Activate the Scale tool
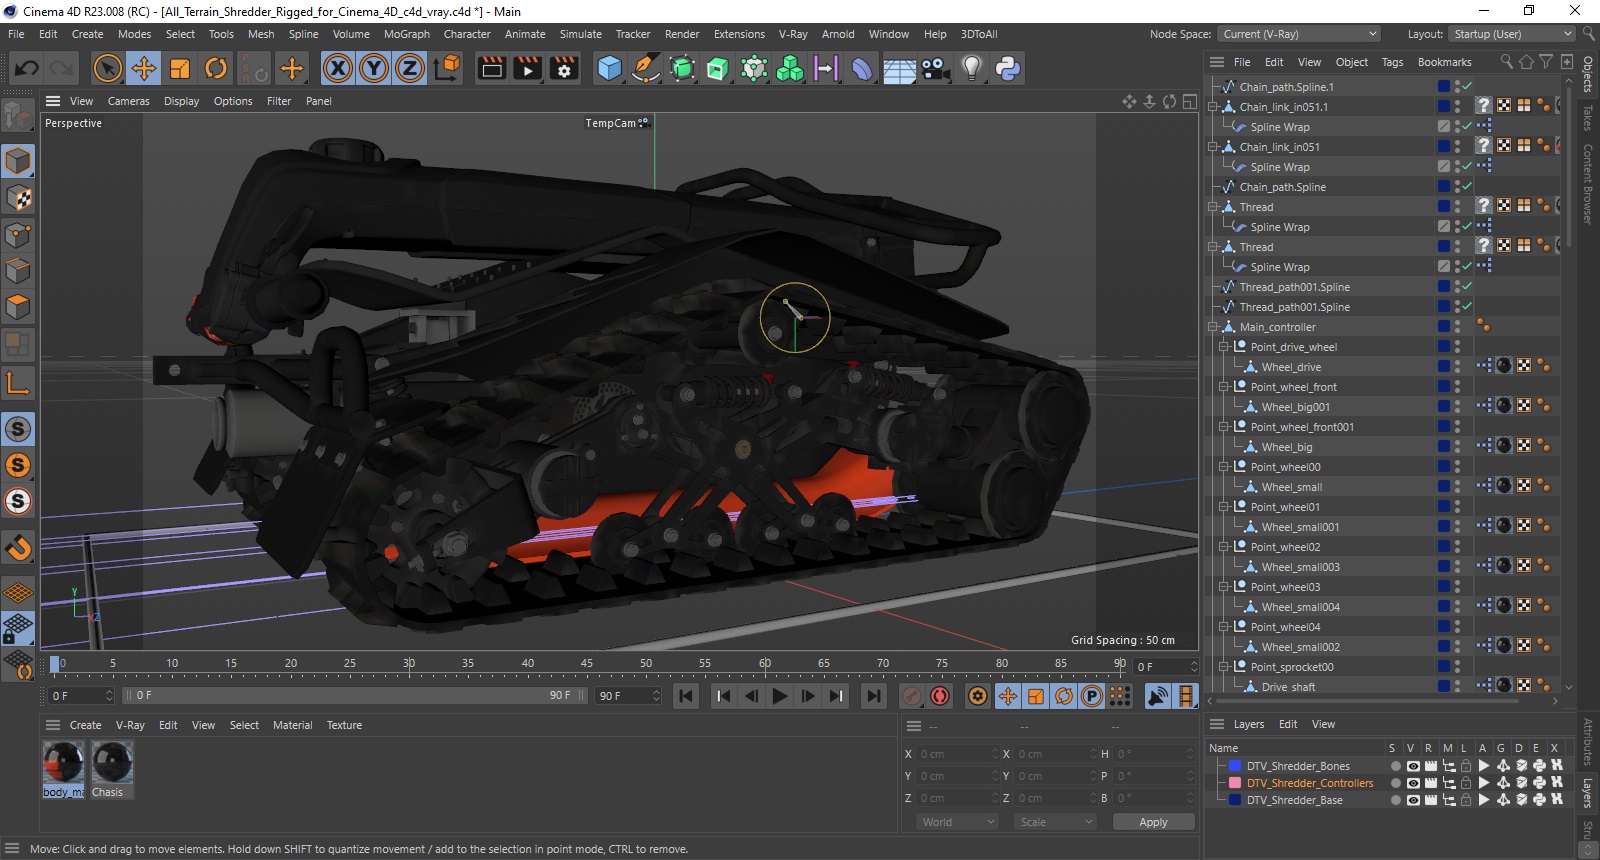The width and height of the screenshot is (1600, 860). [x=180, y=68]
